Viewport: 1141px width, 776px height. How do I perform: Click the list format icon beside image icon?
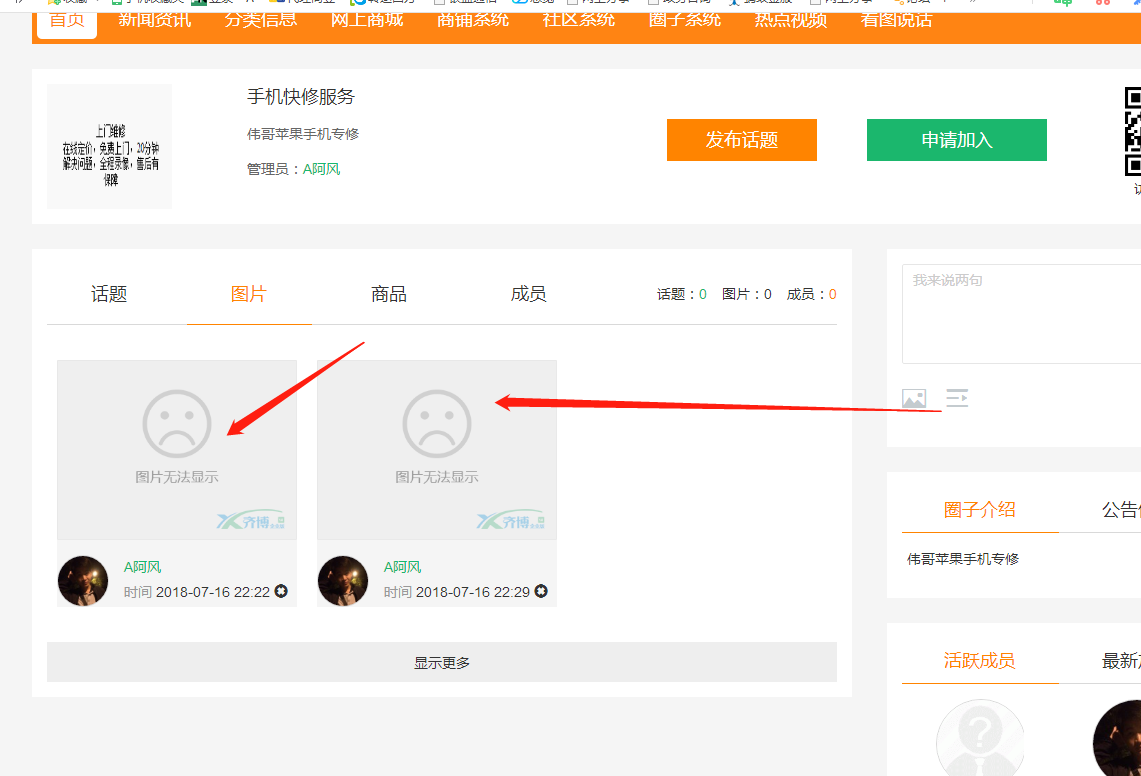point(957,398)
